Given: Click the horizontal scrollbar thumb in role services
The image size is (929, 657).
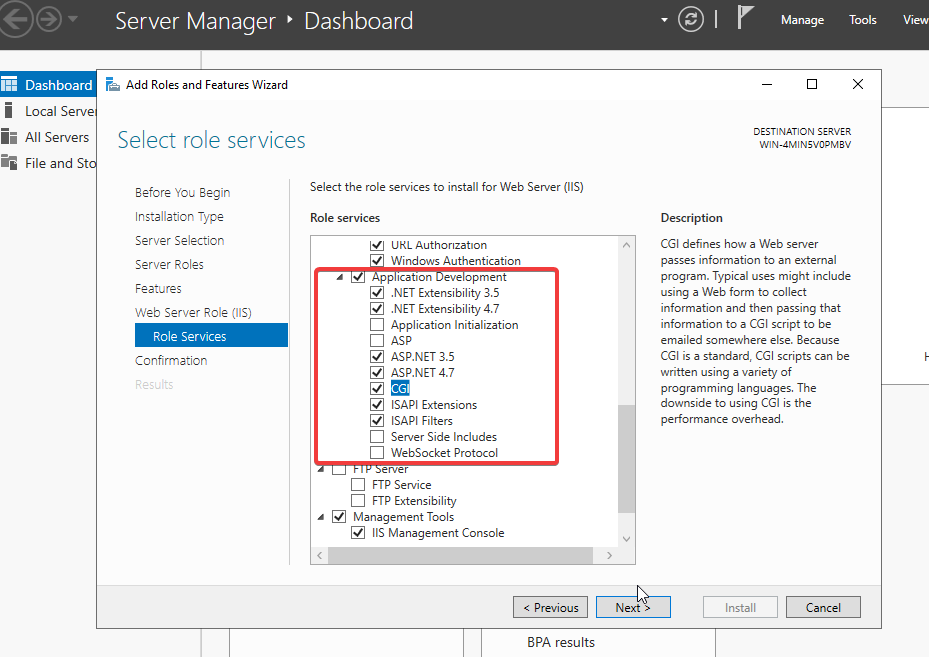Looking at the screenshot, I should [x=460, y=556].
